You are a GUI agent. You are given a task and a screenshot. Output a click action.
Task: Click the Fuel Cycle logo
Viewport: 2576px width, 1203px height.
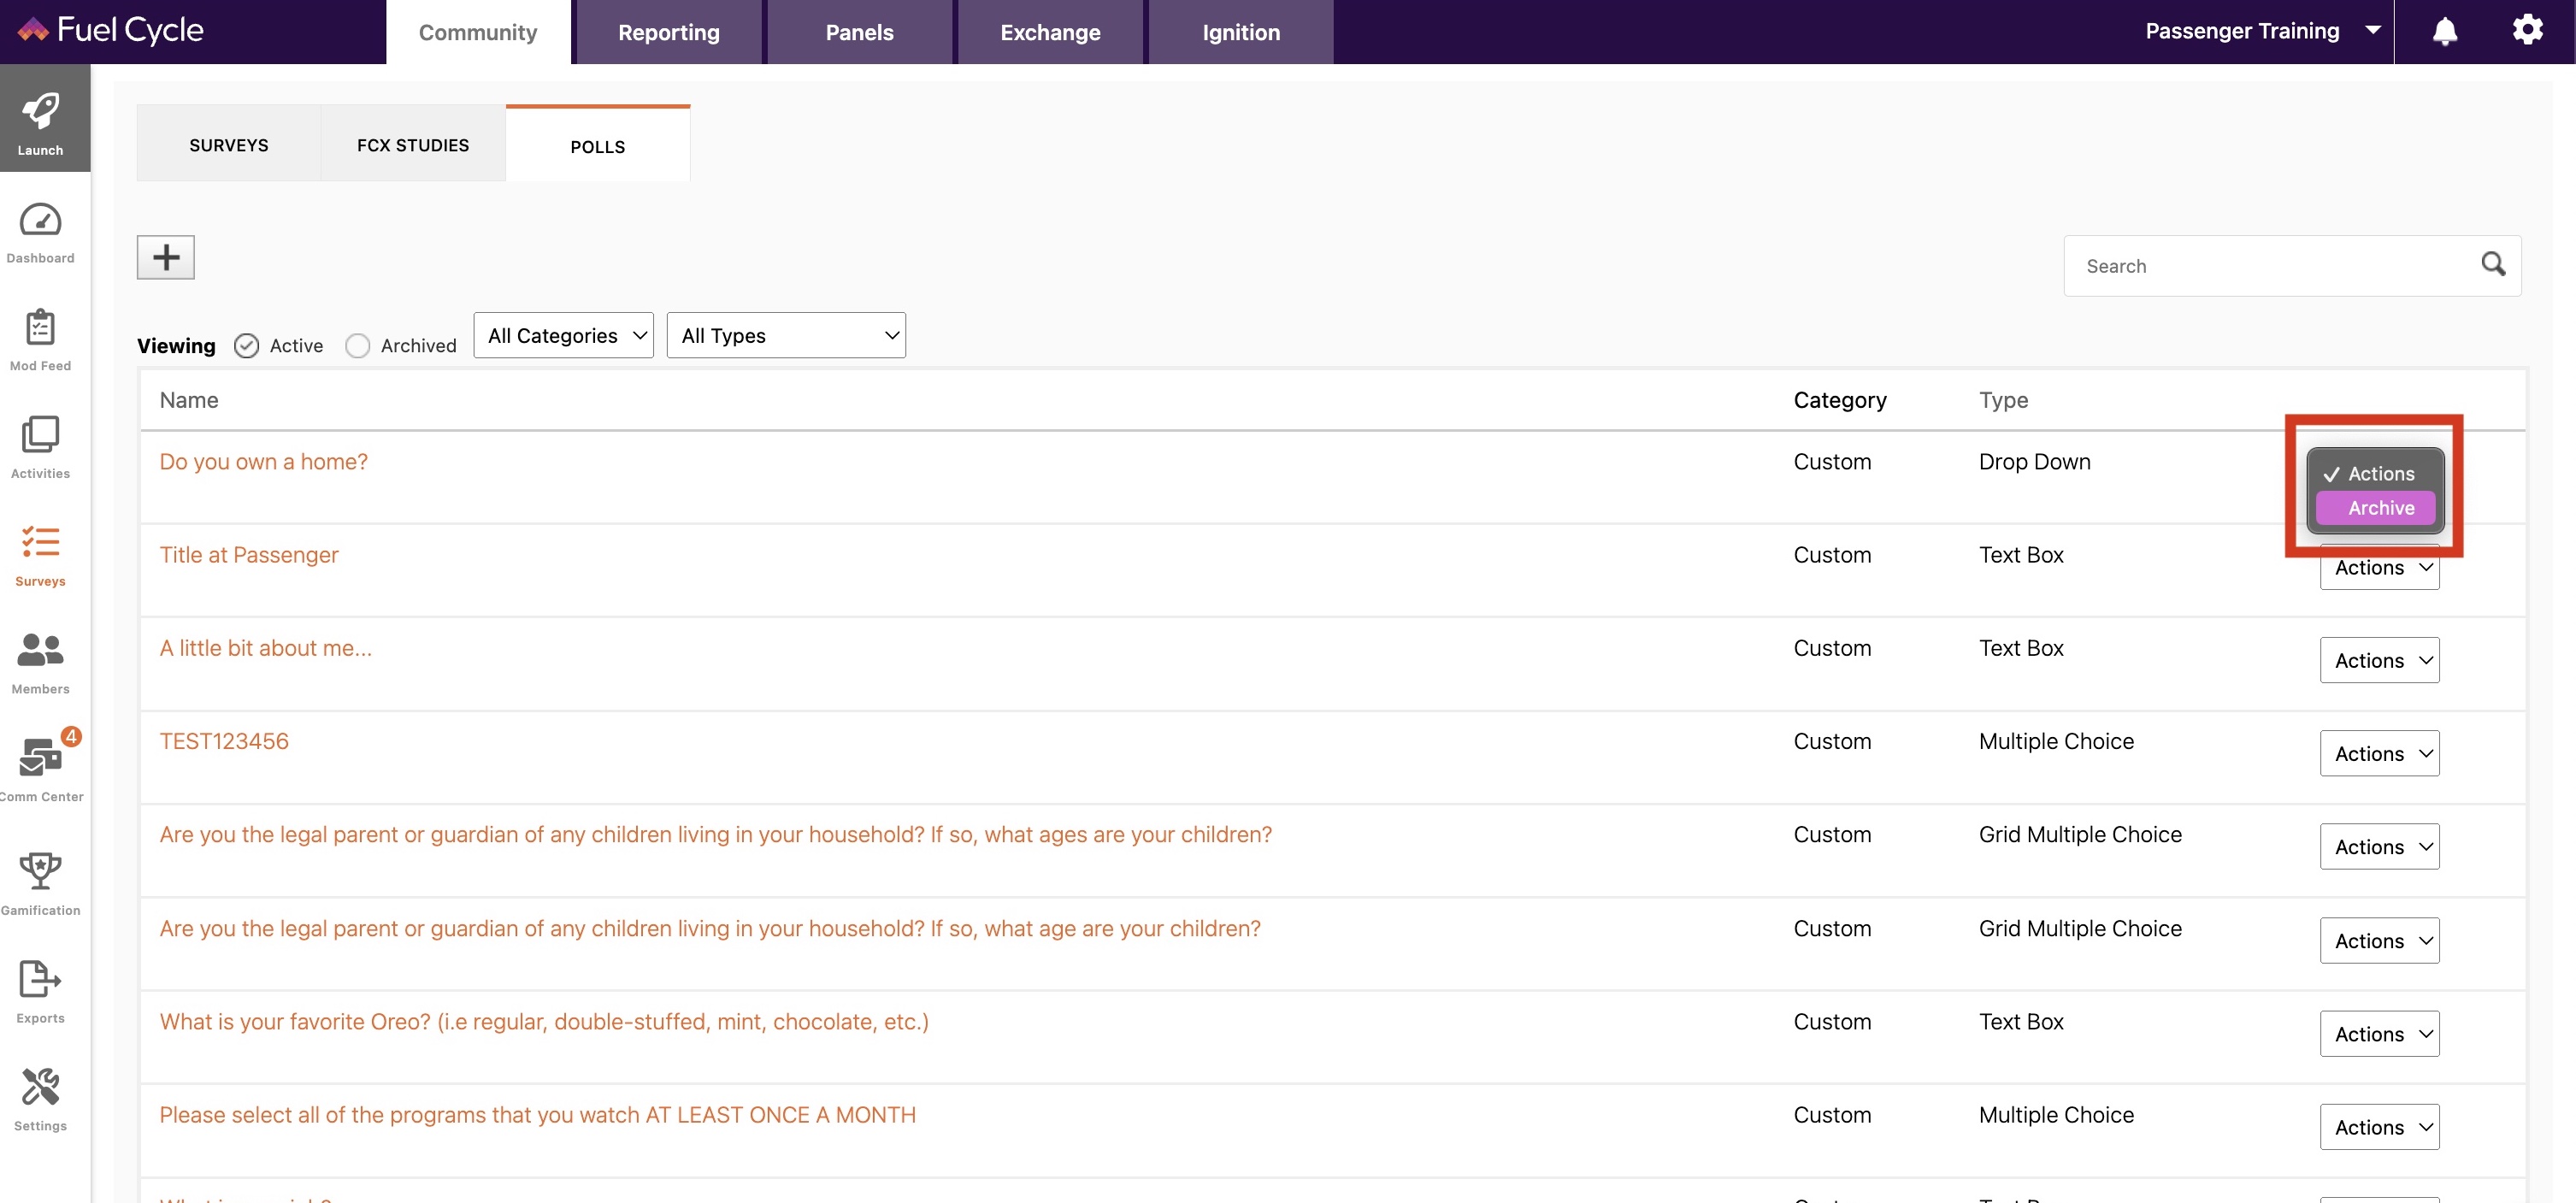point(111,30)
